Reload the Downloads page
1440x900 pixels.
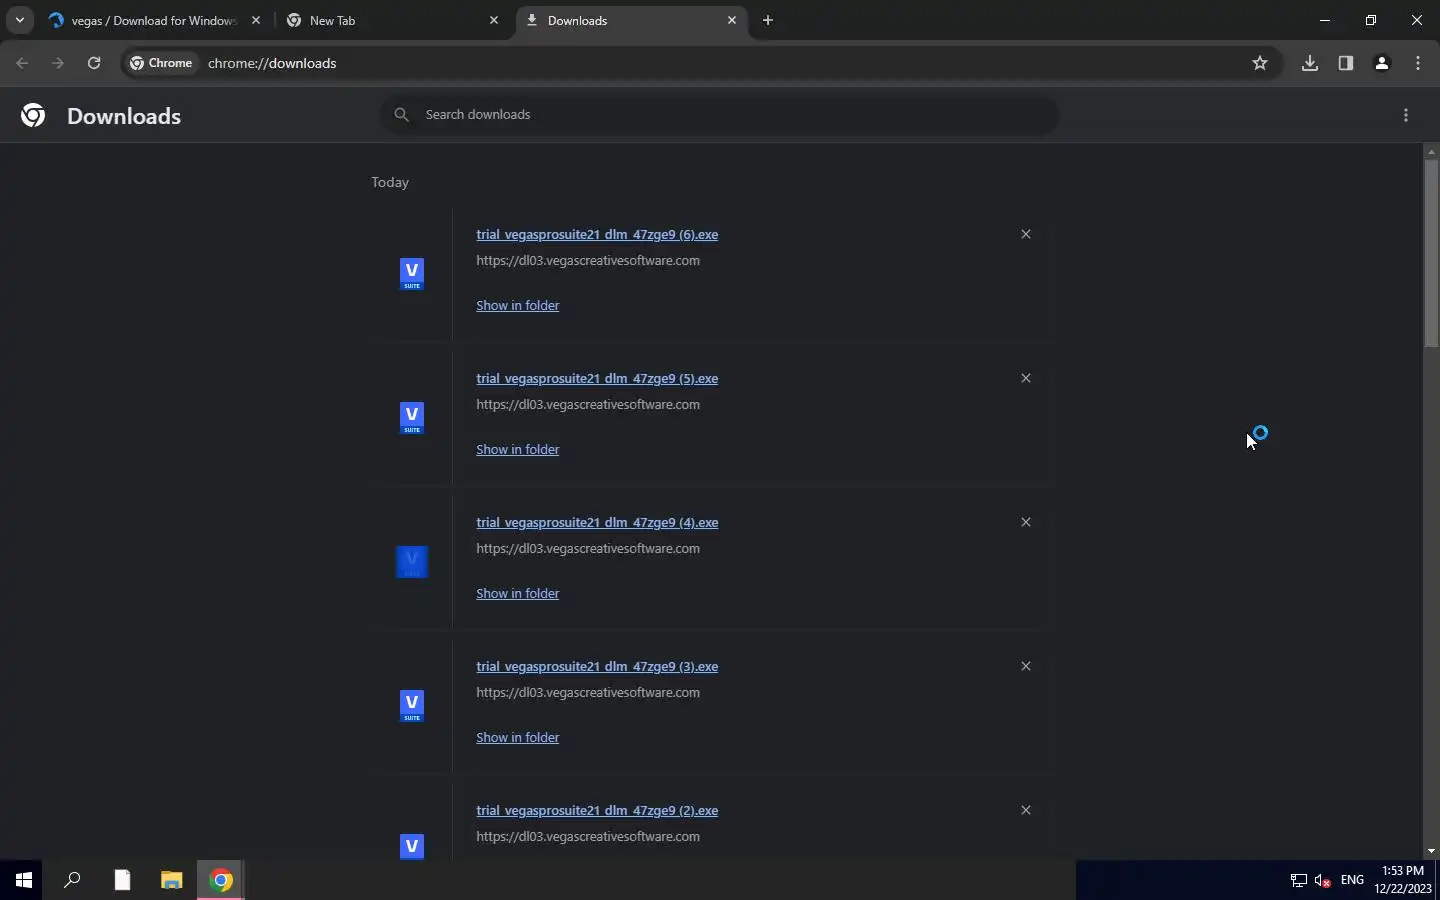click(x=94, y=63)
